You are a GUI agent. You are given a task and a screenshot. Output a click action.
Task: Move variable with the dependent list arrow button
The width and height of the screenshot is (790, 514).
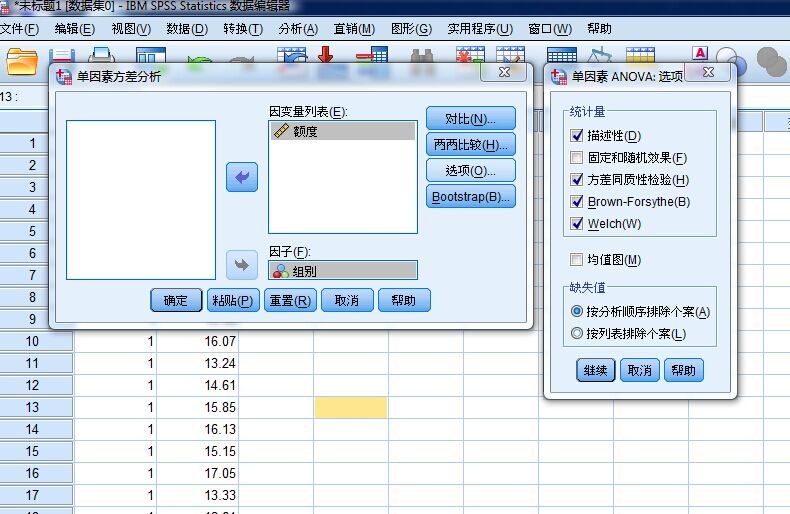[x=242, y=177]
